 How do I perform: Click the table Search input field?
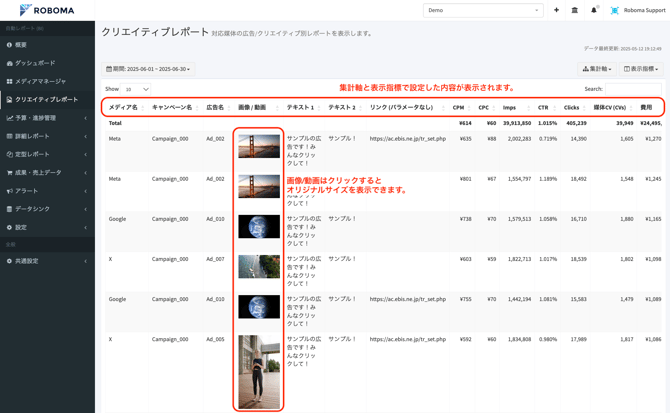click(633, 89)
